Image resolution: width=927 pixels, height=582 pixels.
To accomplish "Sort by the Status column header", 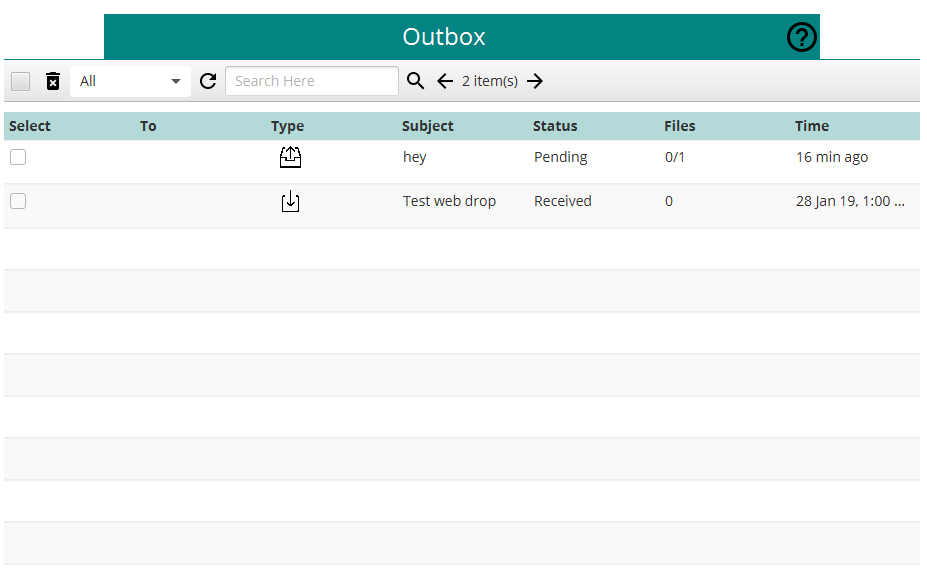I will point(555,126).
